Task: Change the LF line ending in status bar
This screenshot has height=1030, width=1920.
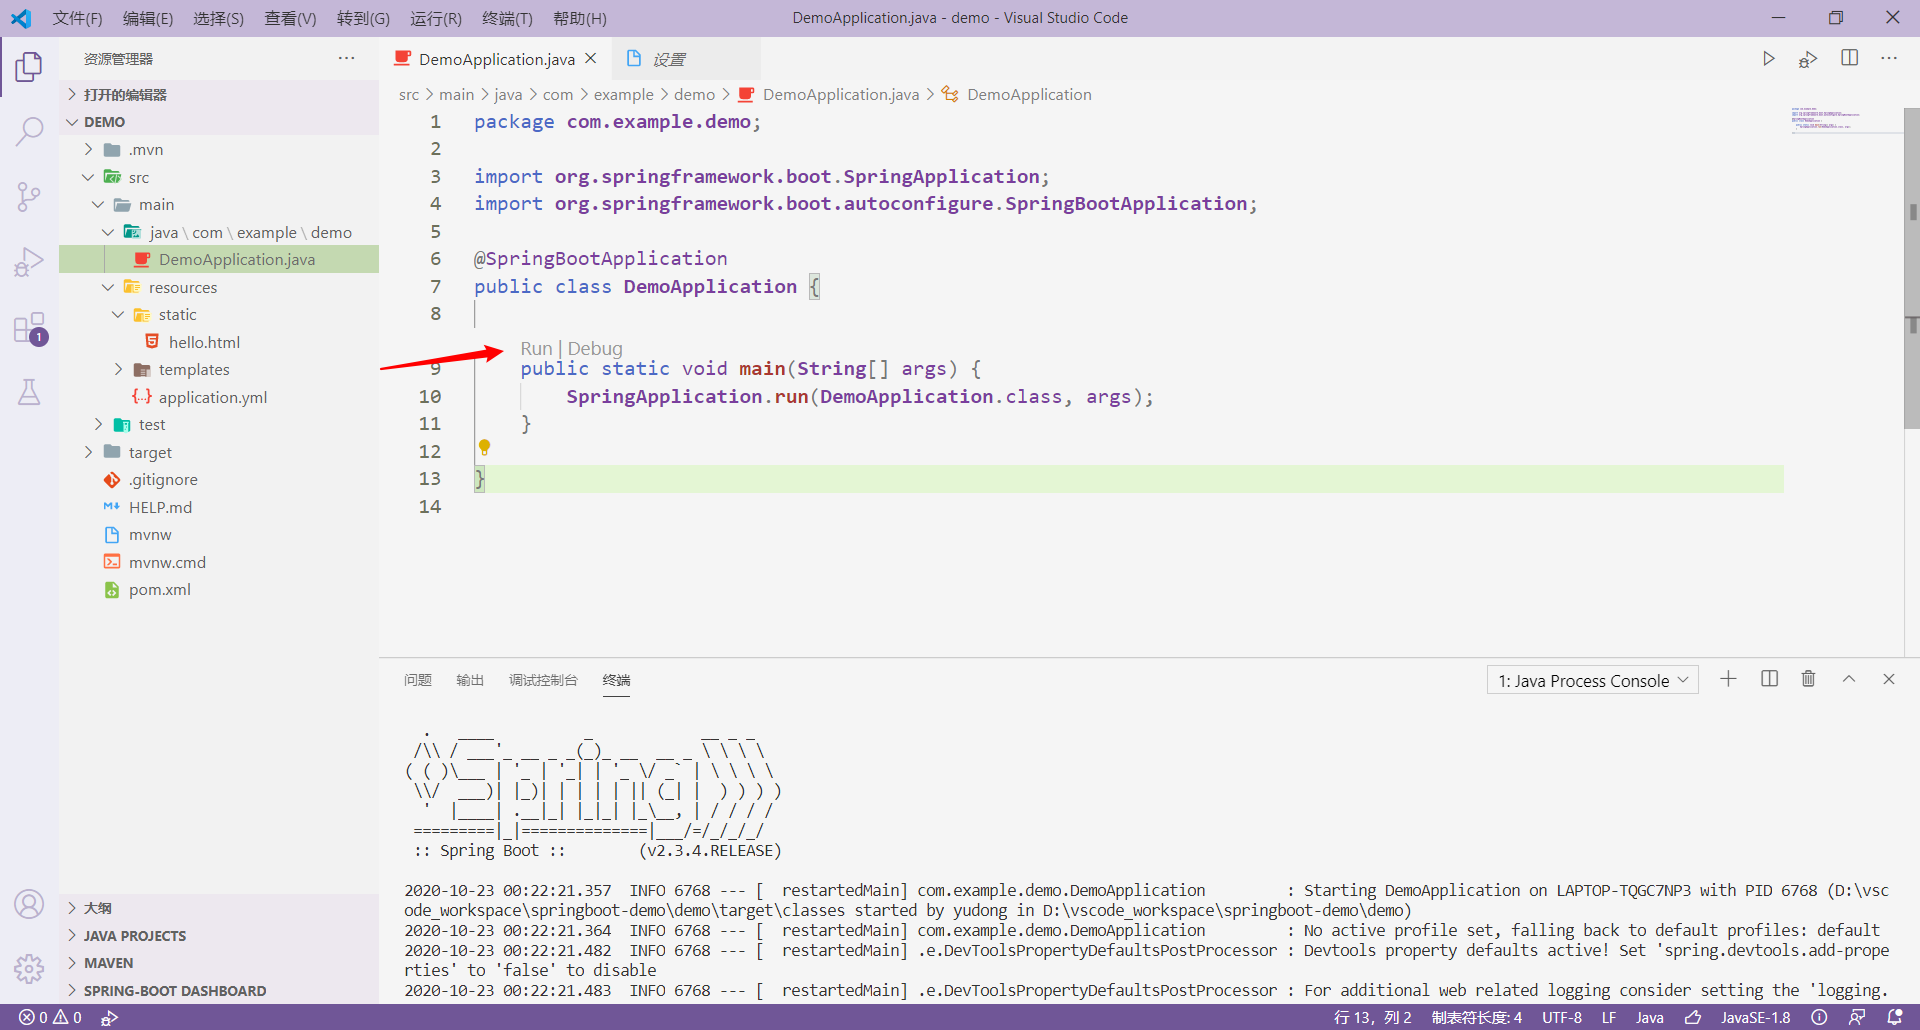Action: click(1609, 1017)
